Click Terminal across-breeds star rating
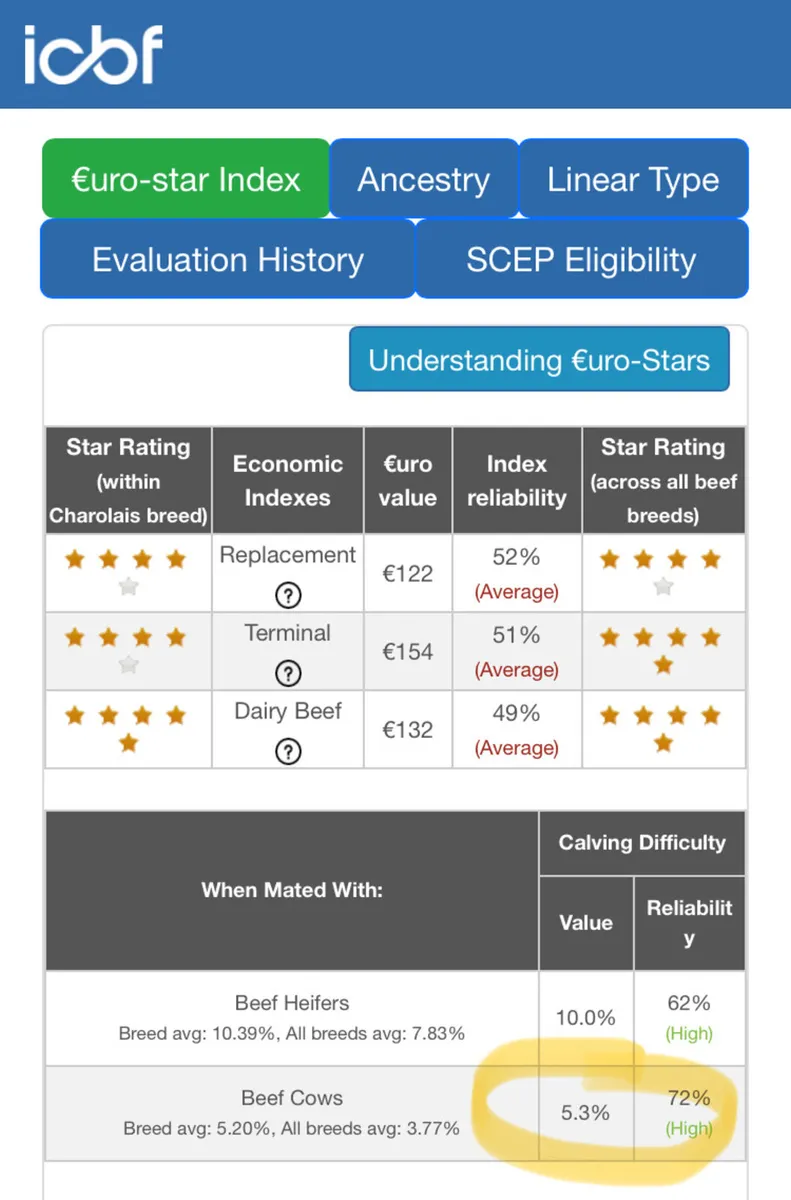The height and width of the screenshot is (1200, 791). (663, 650)
